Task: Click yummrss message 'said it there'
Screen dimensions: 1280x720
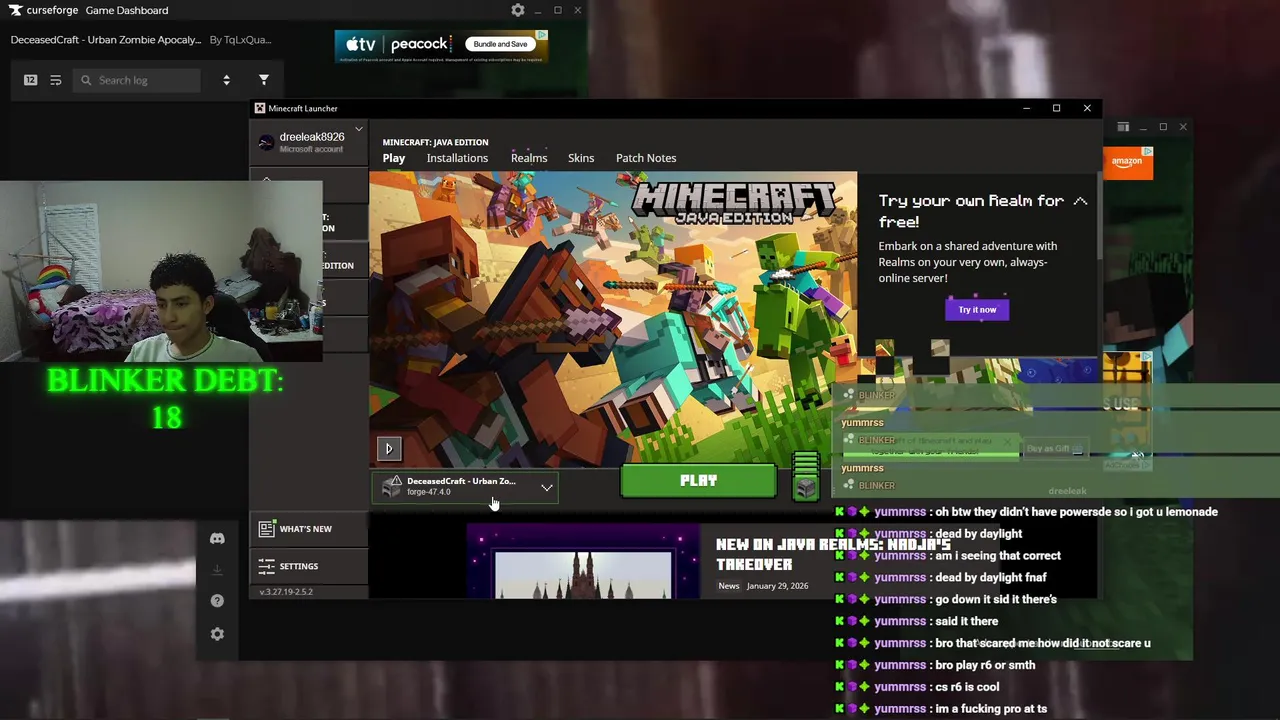Action: coord(966,621)
